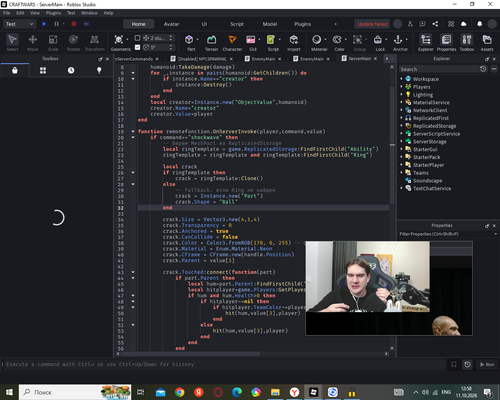This screenshot has width=500, height=400.
Task: Open the Part type dropdown arrow
Action: tap(197, 39)
